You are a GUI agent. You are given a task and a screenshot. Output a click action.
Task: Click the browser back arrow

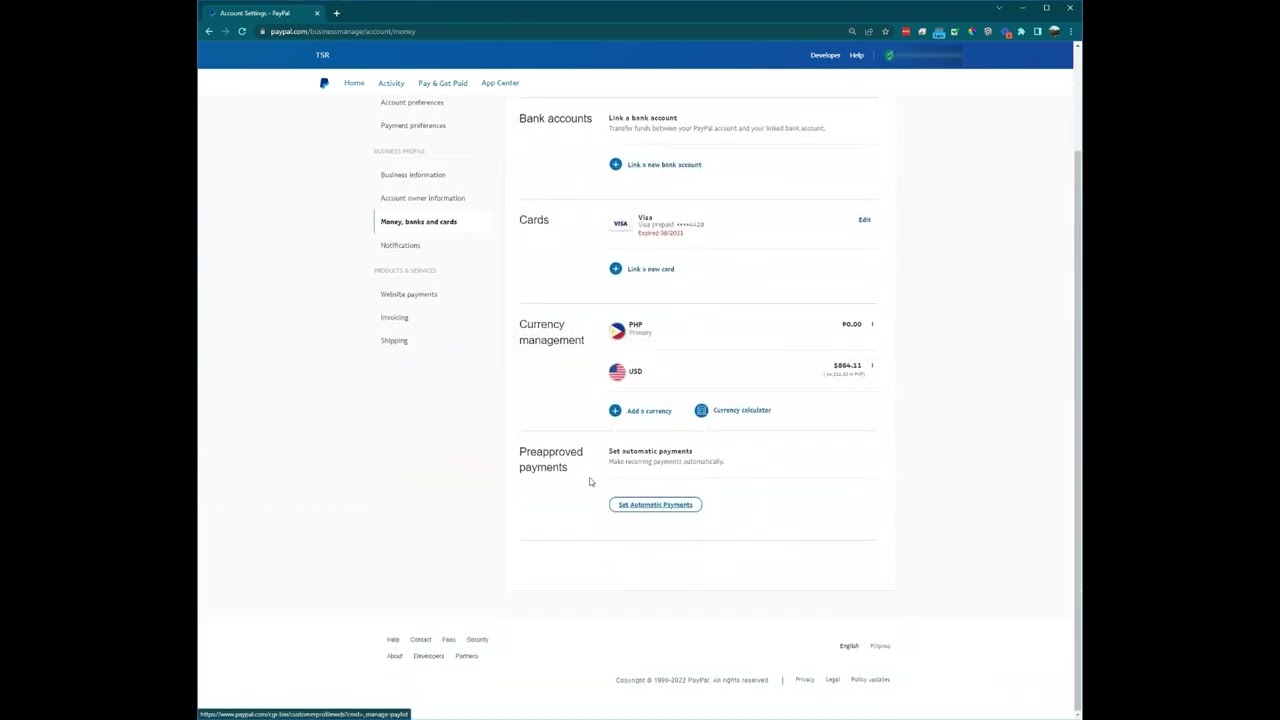point(209,31)
